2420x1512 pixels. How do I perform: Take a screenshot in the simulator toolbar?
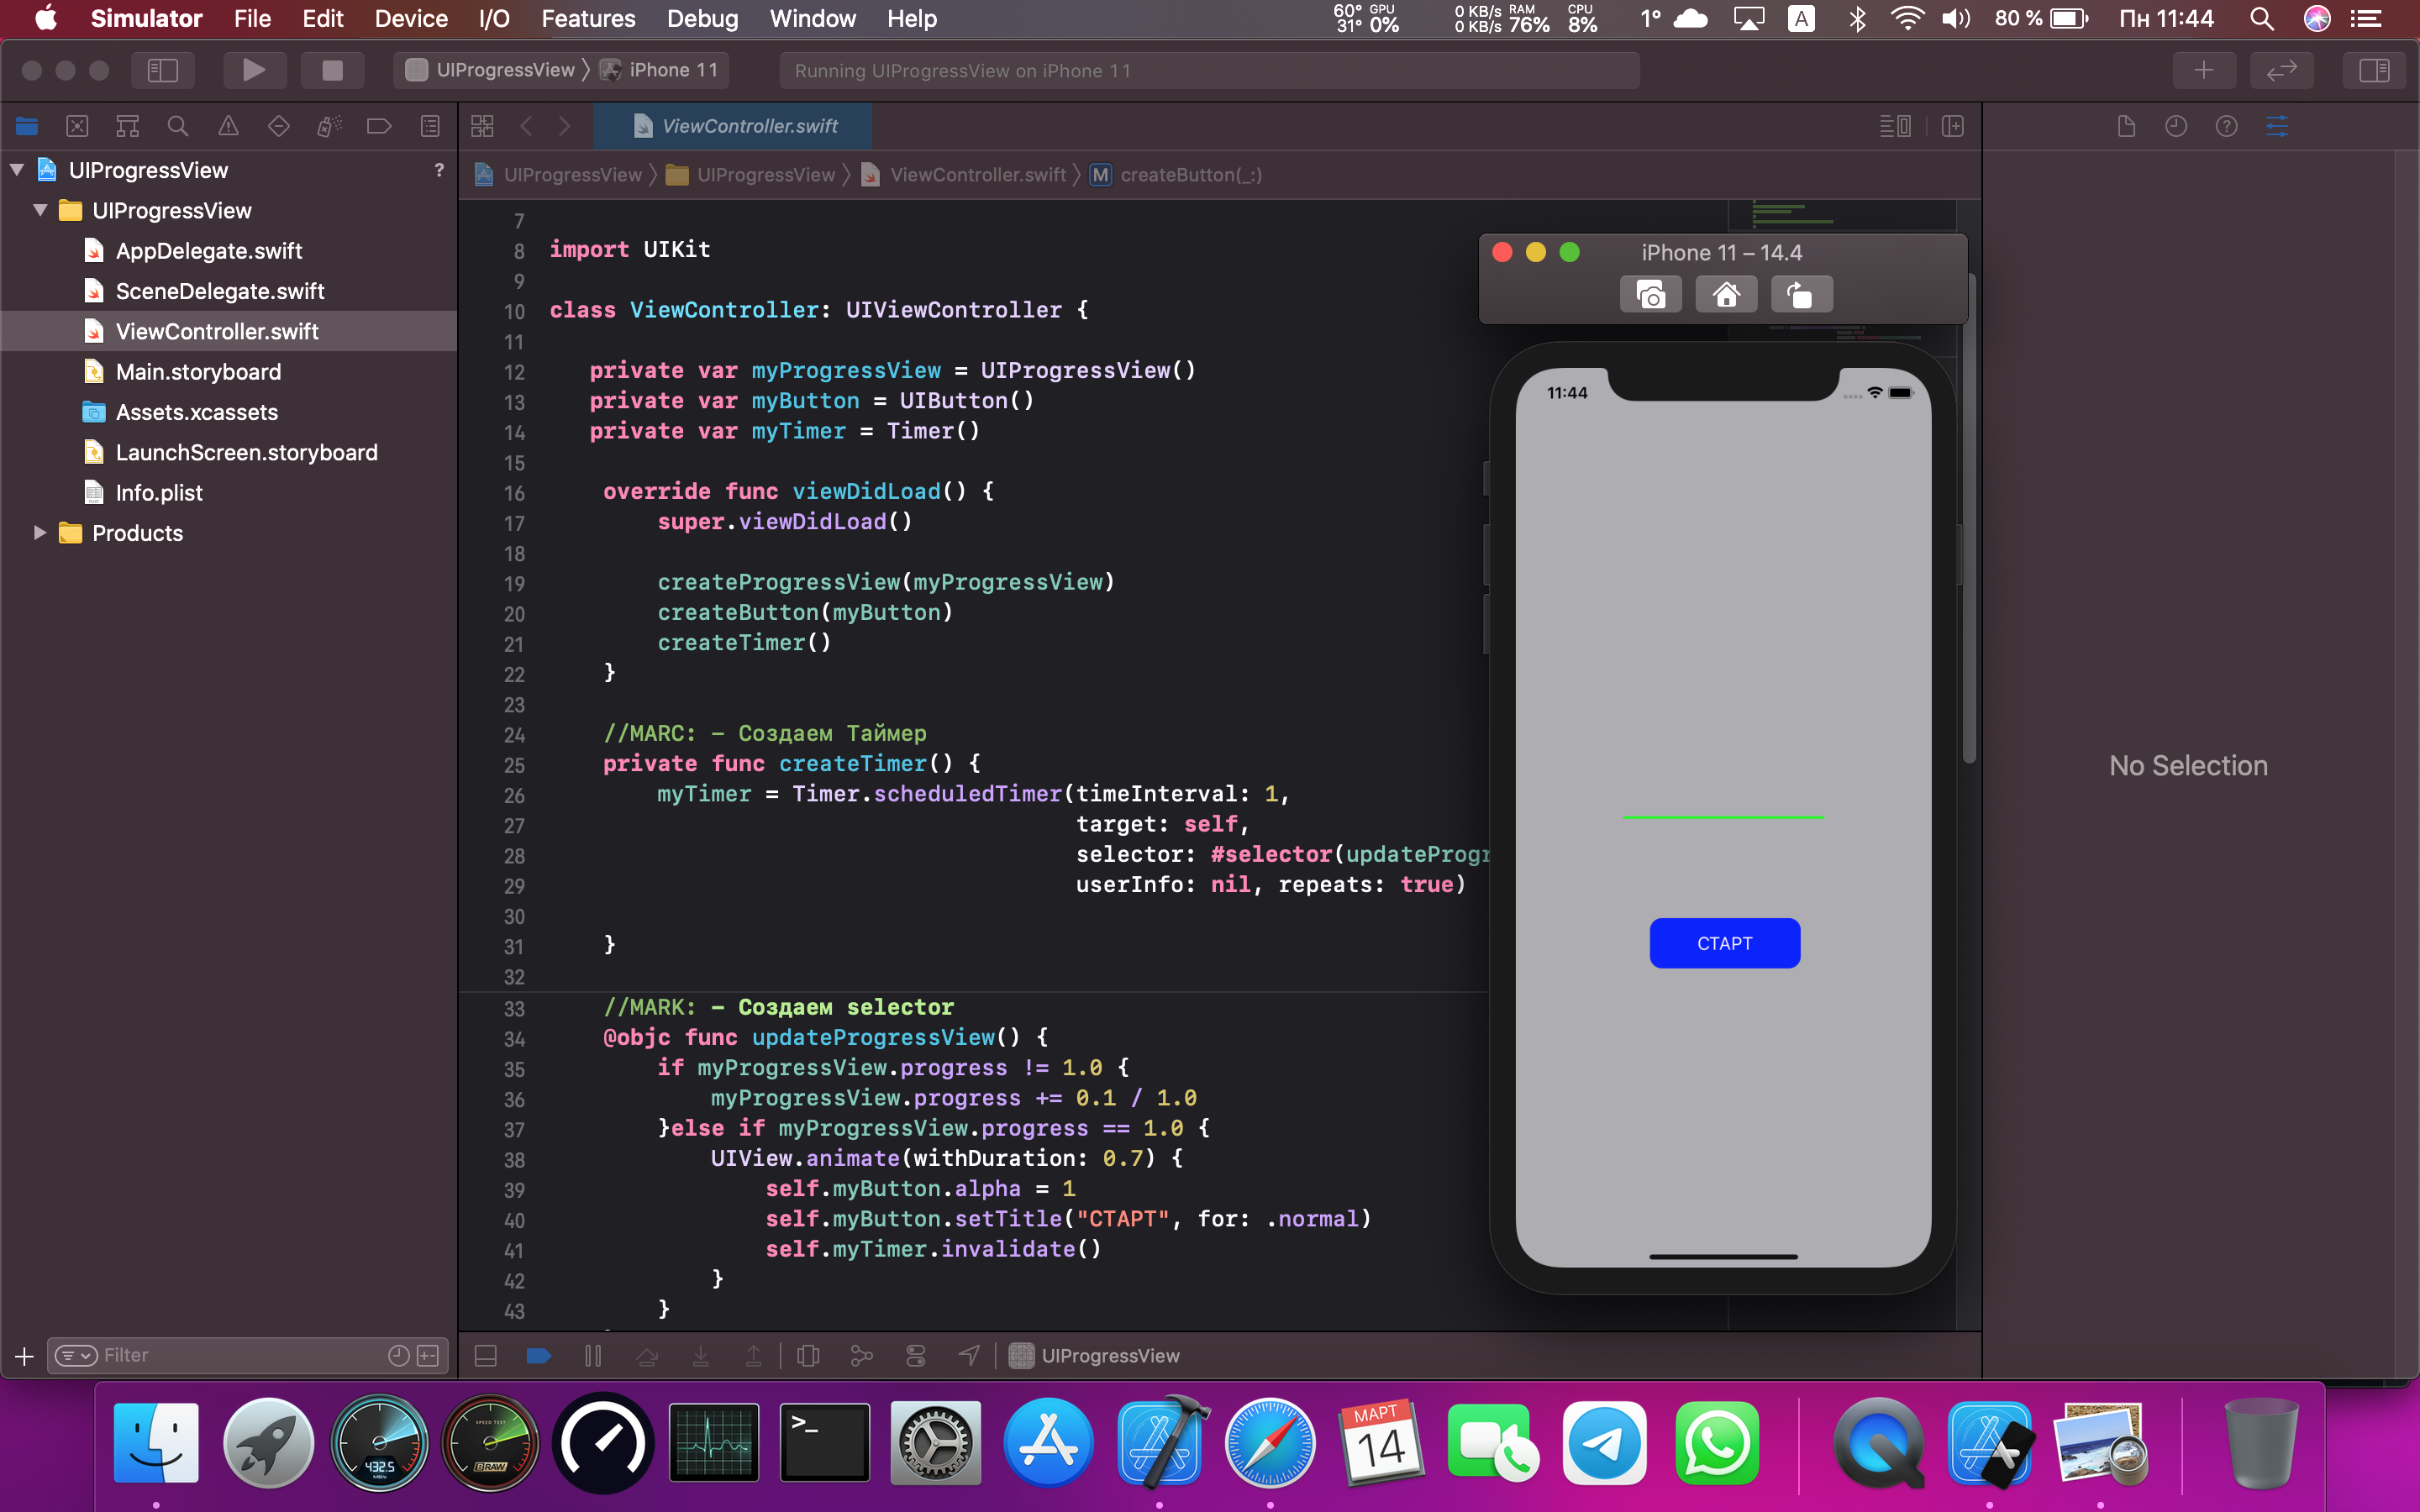pos(1650,295)
